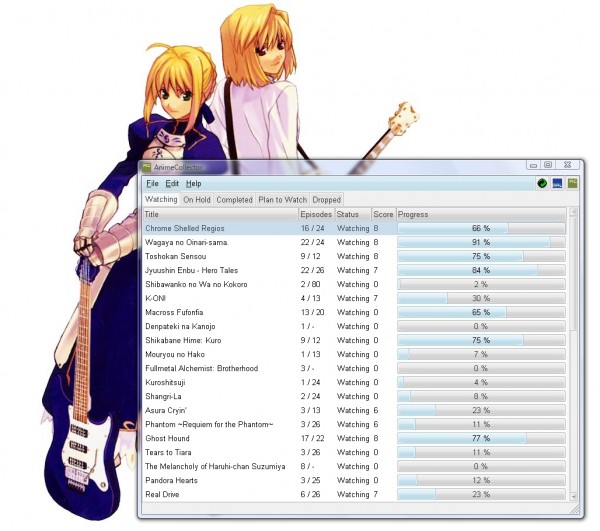Viewport: 600px width, 531px height.
Task: Open the Help menu
Action: (194, 184)
